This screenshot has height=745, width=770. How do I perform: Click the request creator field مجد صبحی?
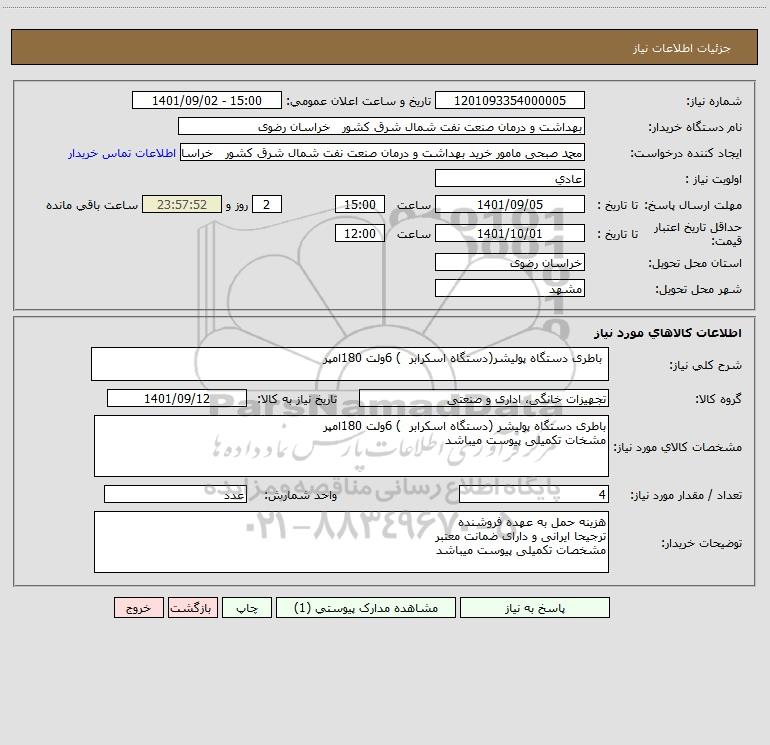(382, 152)
